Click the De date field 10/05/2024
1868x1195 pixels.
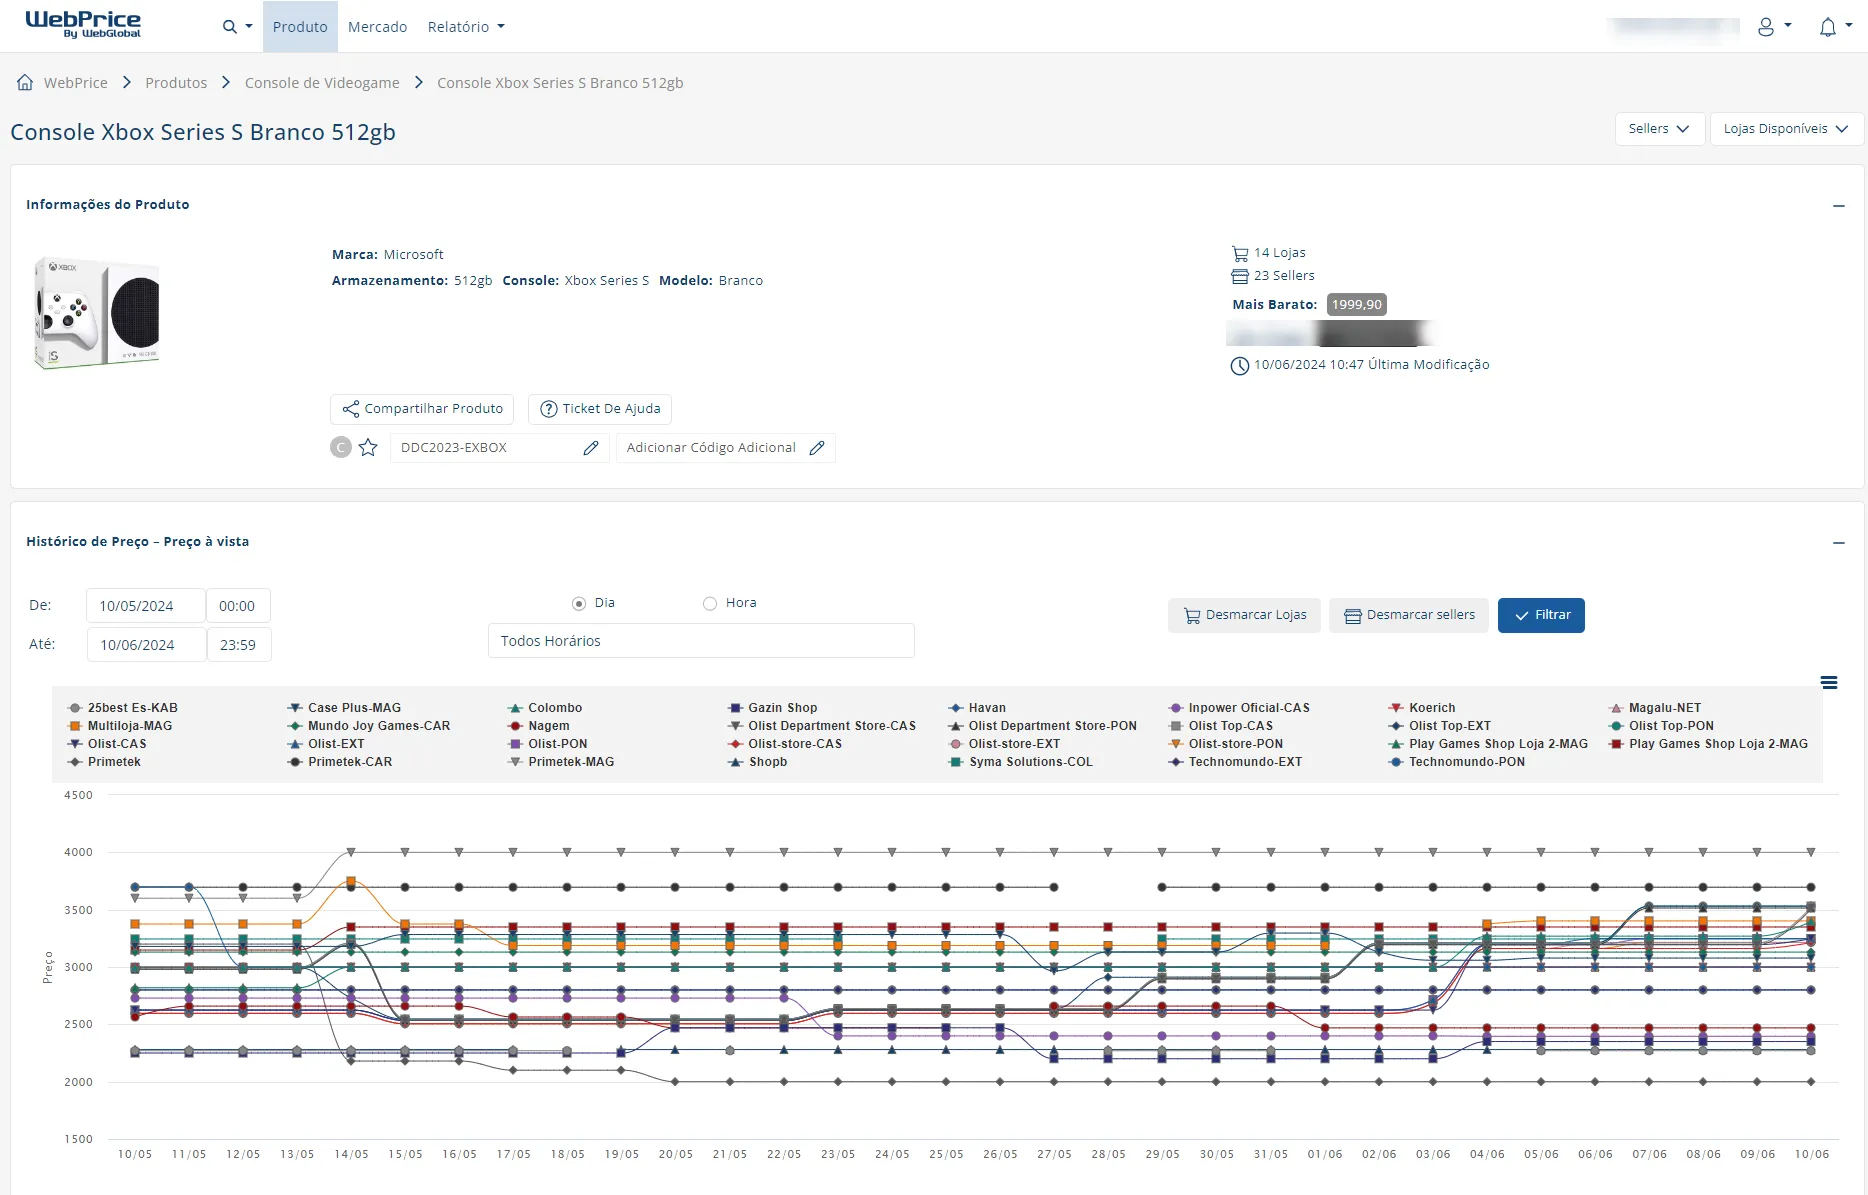tap(146, 606)
